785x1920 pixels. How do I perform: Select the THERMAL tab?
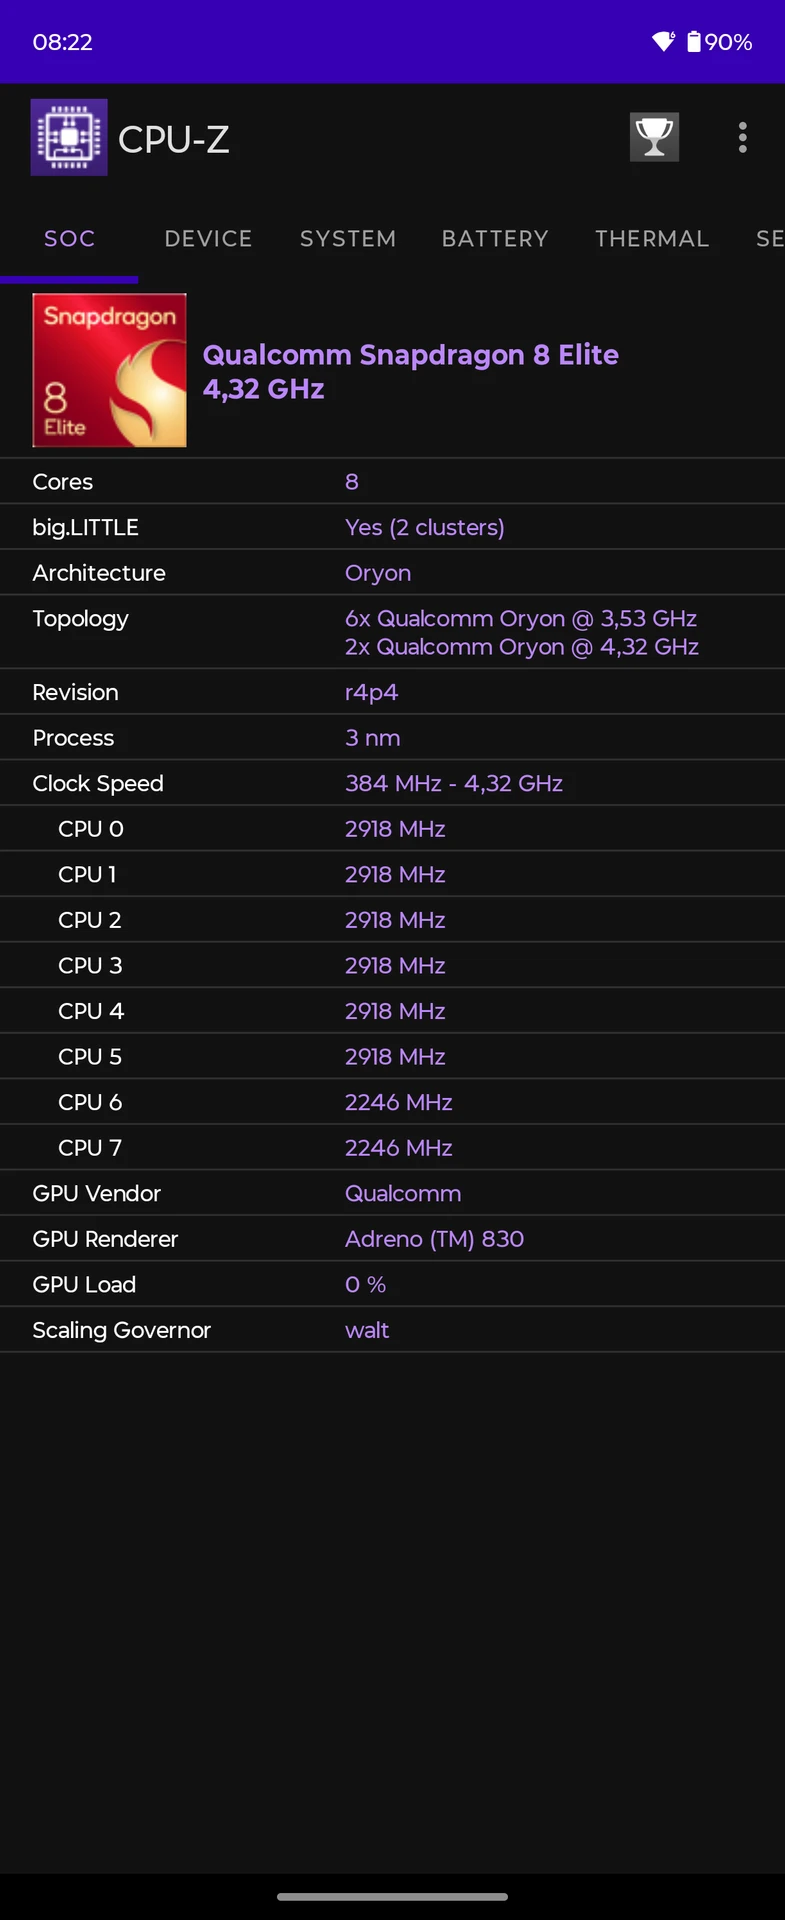pyautogui.click(x=652, y=238)
